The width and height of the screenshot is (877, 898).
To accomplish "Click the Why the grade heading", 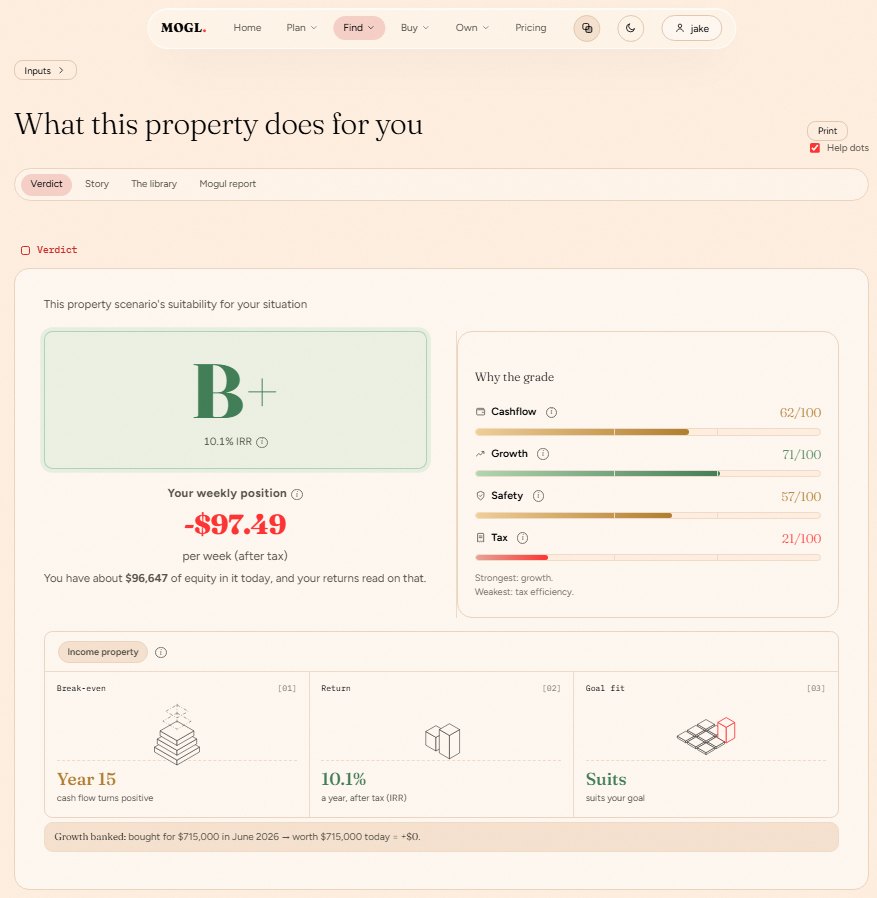I will 514,377.
